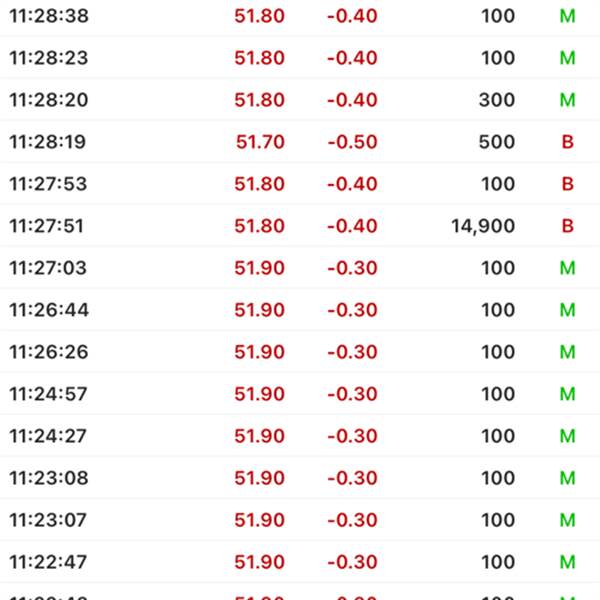
Task: Select the -0.30 change at 11:23:07
Action: 351,520
